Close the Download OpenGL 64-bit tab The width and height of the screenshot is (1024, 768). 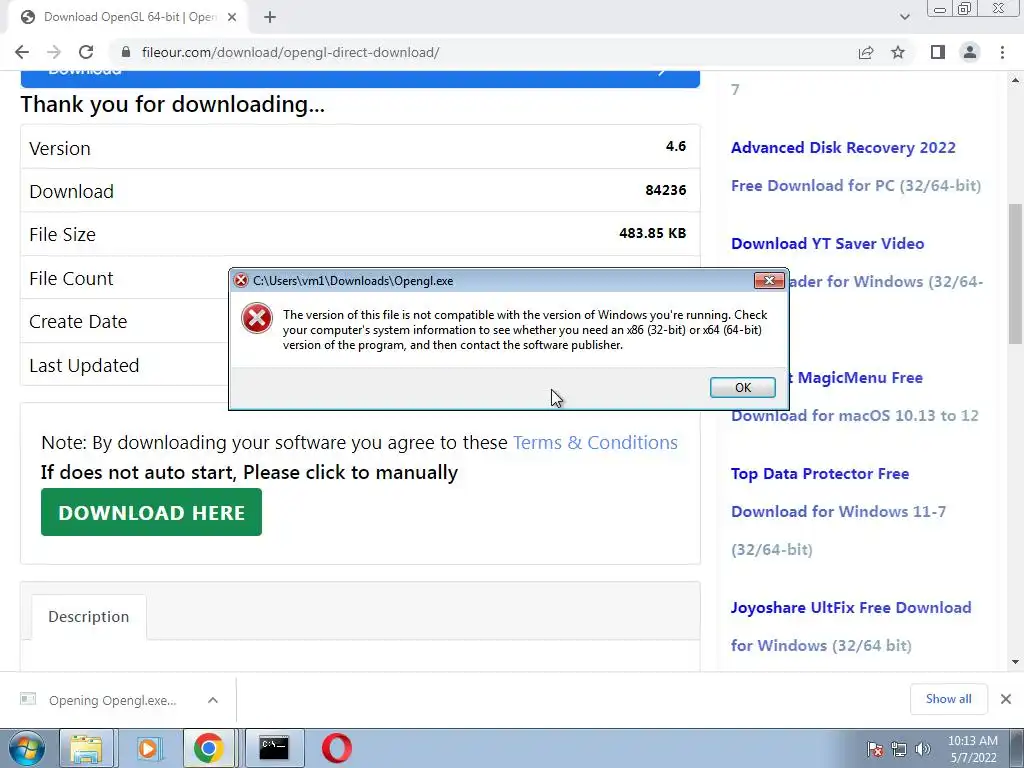[x=232, y=17]
